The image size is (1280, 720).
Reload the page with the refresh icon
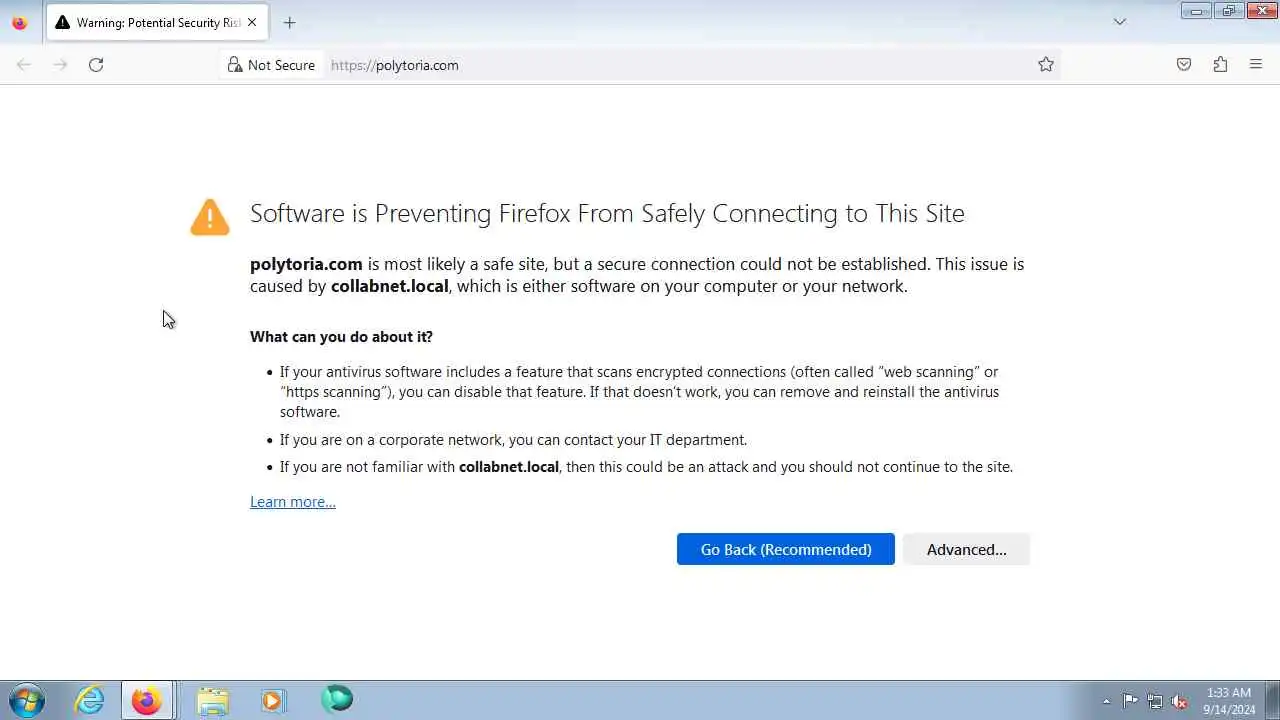tap(96, 65)
